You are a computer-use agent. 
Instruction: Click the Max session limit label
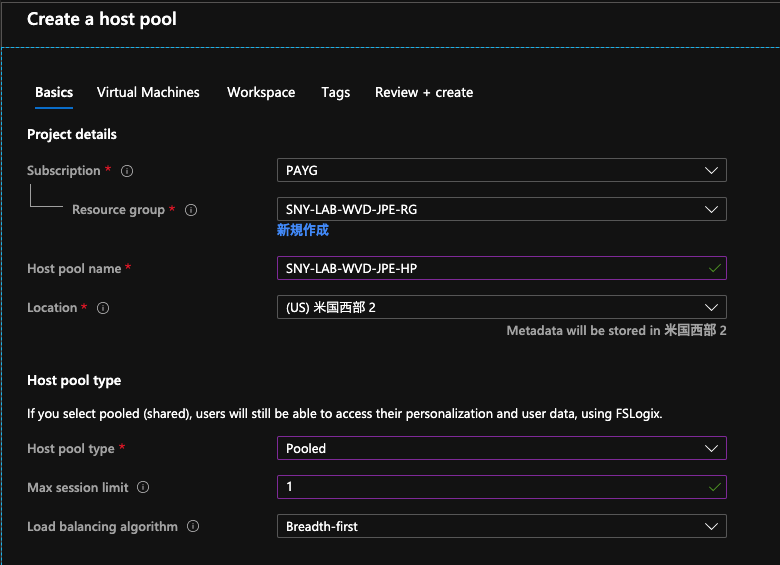click(x=78, y=487)
